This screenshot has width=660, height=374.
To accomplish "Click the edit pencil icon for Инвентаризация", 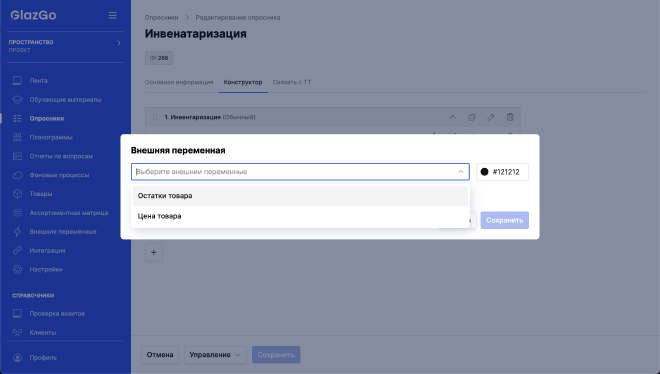I will [x=491, y=117].
